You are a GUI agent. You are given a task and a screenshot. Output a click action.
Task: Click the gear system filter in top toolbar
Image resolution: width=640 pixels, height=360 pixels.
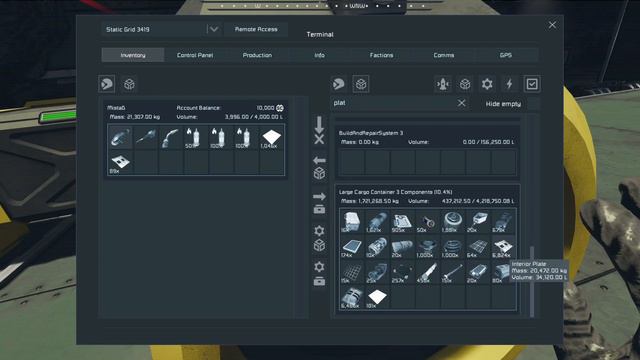click(487, 84)
